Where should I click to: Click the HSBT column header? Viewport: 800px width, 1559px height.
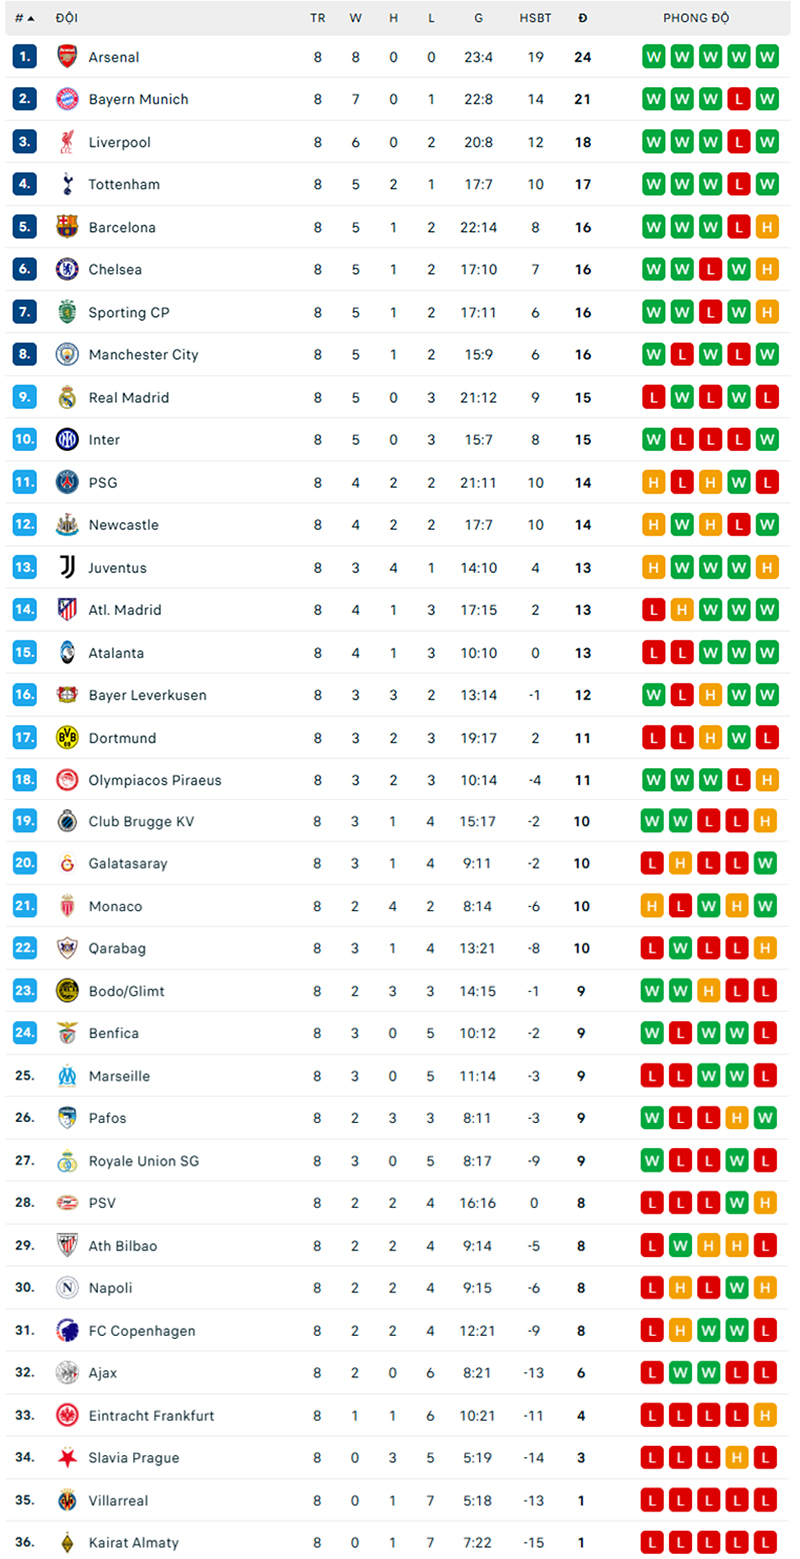point(536,17)
